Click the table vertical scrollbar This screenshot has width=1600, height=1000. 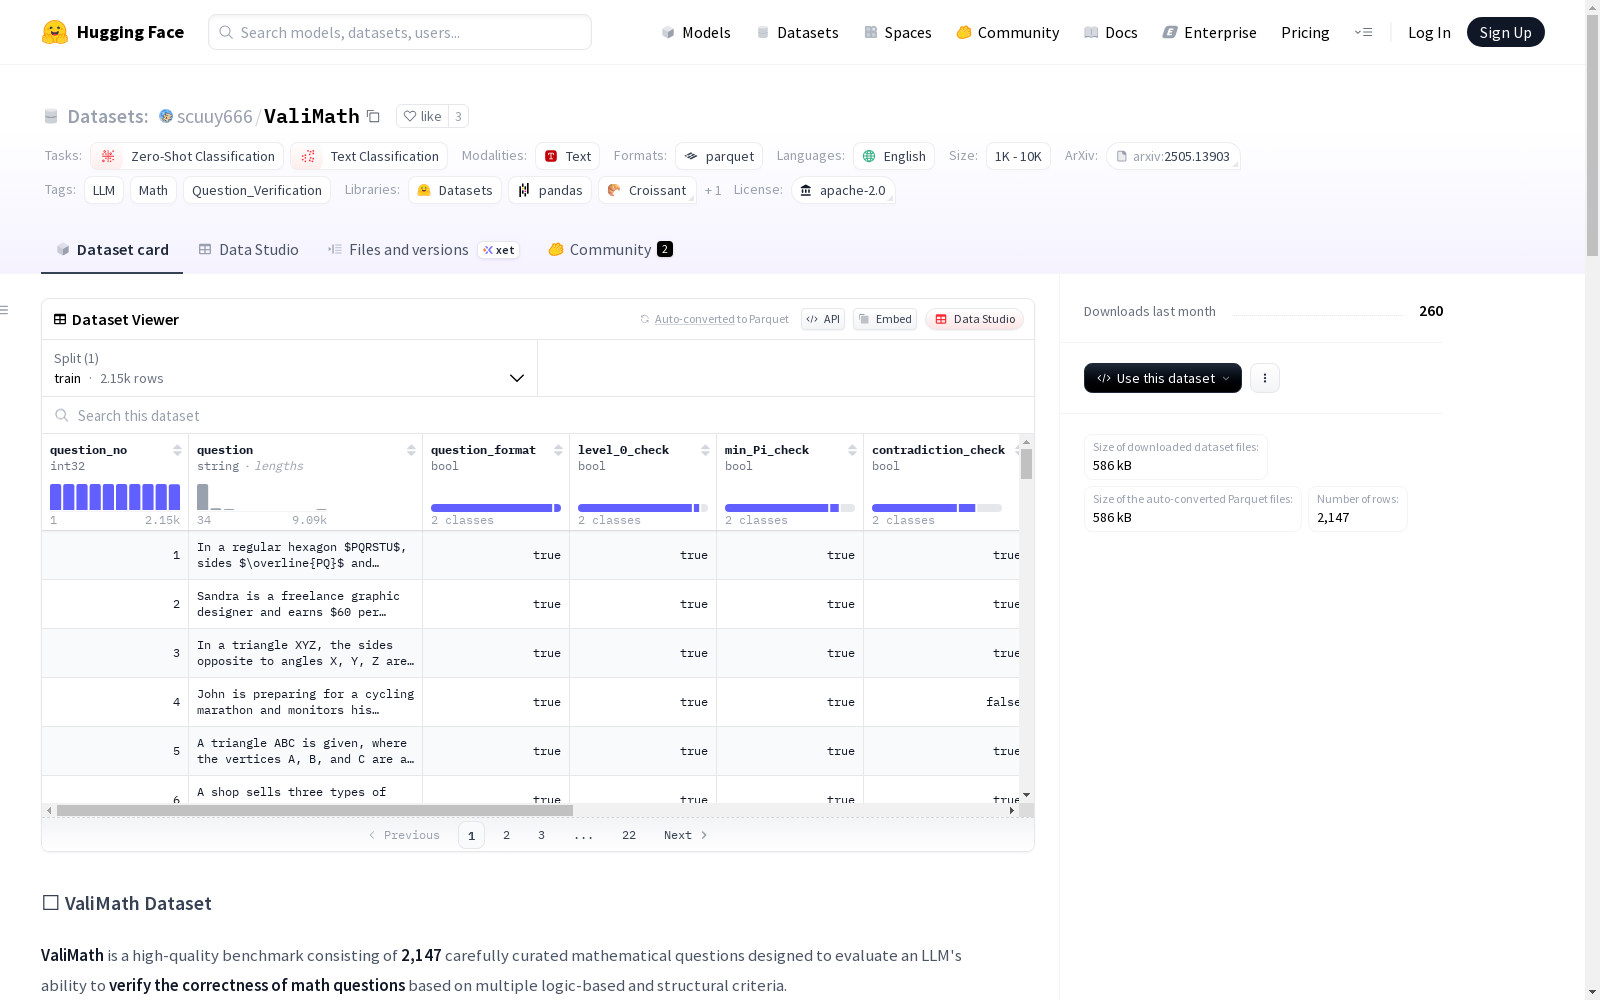pyautogui.click(x=1027, y=464)
